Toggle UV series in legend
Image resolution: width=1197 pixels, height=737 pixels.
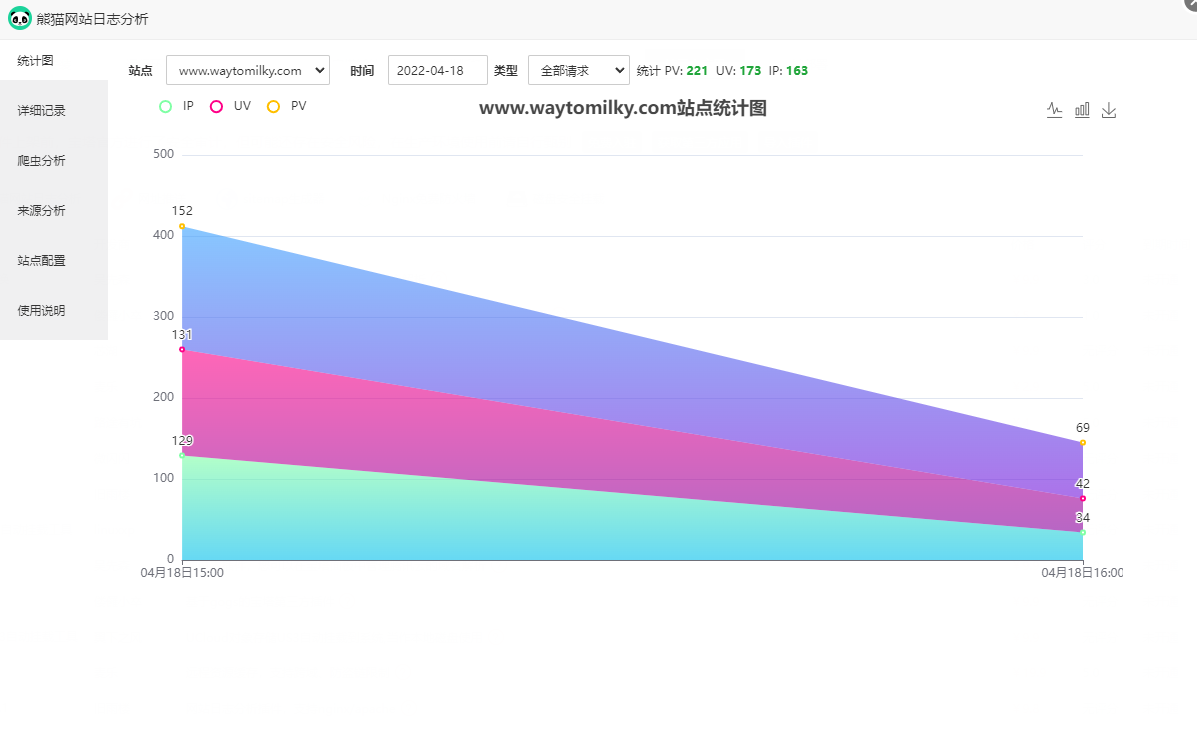pos(231,106)
